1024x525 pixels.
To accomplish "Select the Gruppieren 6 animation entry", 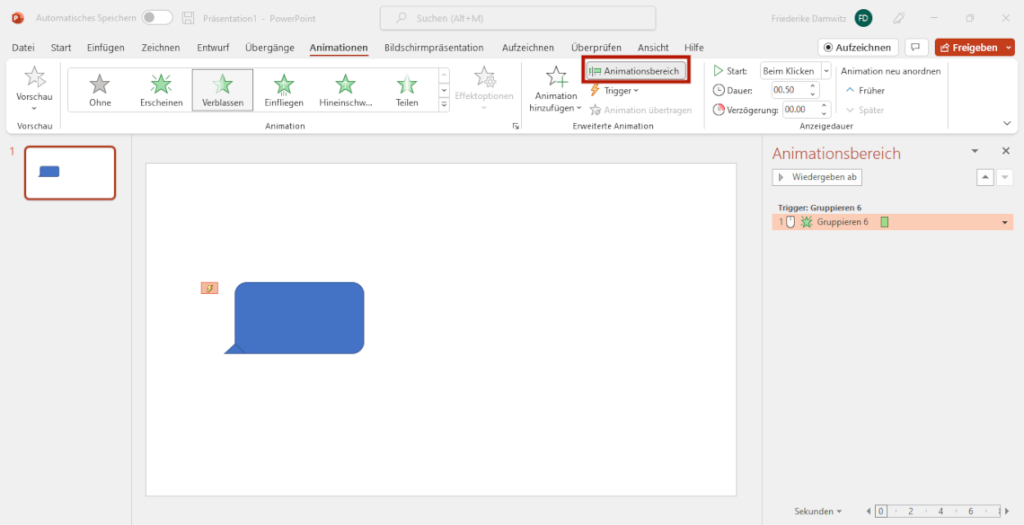I will [892, 222].
